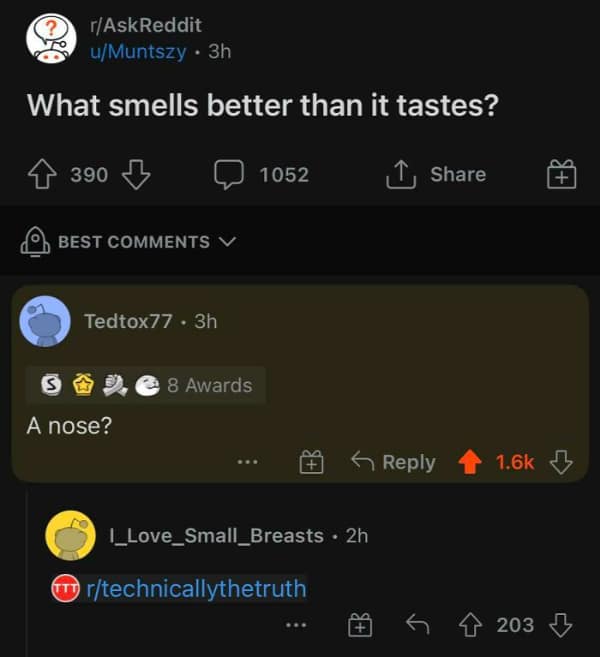Reply to Tedtox77's comment
600x657 pixels.
(393, 462)
